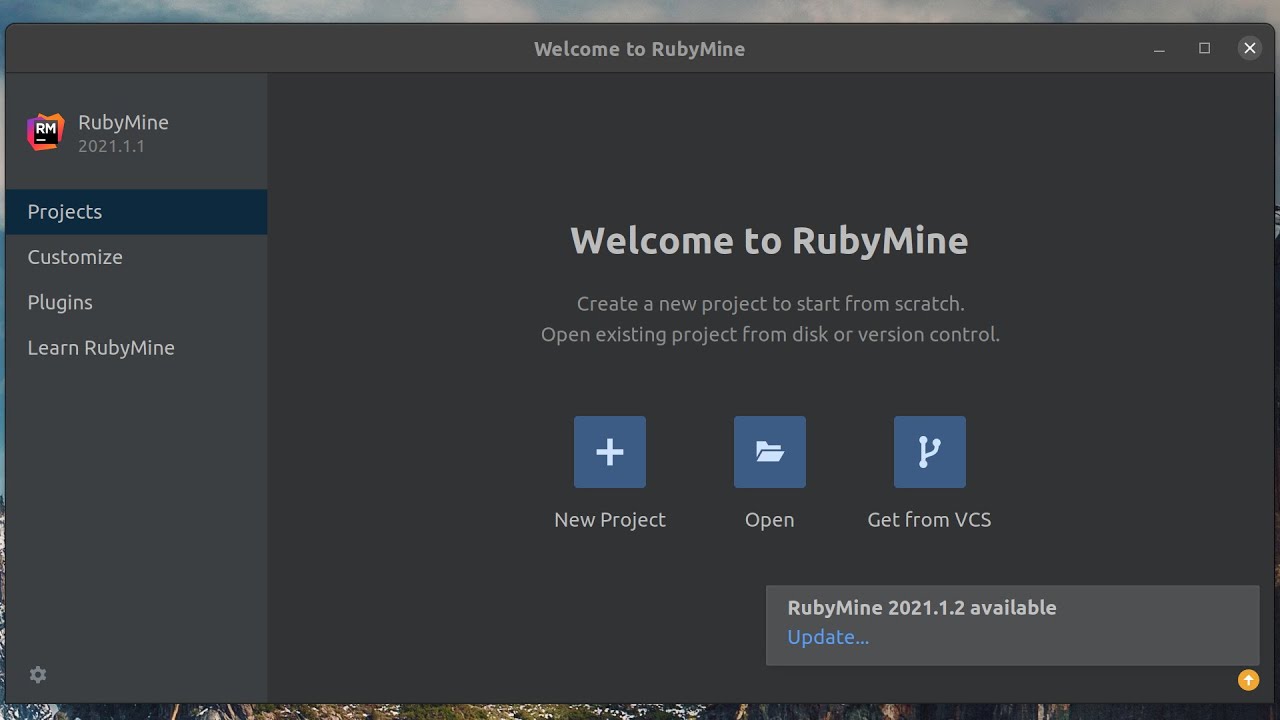Maximize the Welcome to RubyMine window

point(1204,48)
